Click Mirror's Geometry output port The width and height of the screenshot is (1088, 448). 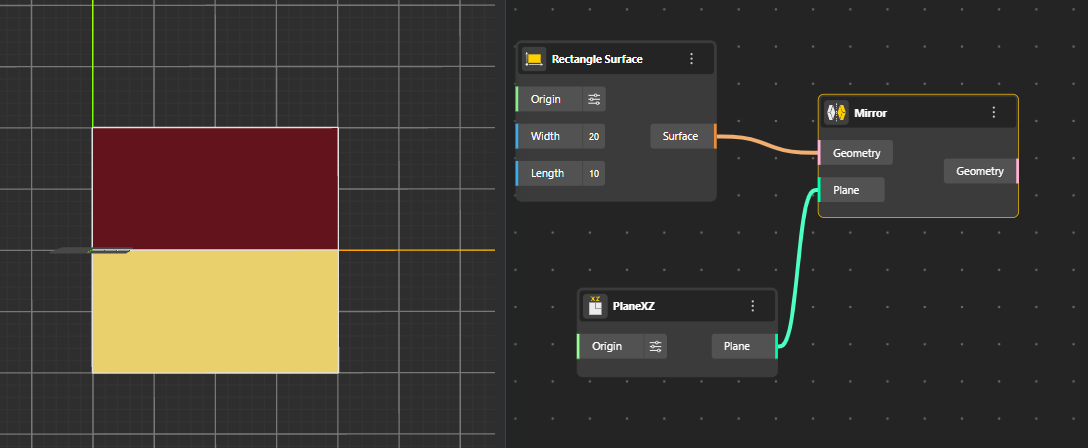click(x=1017, y=171)
